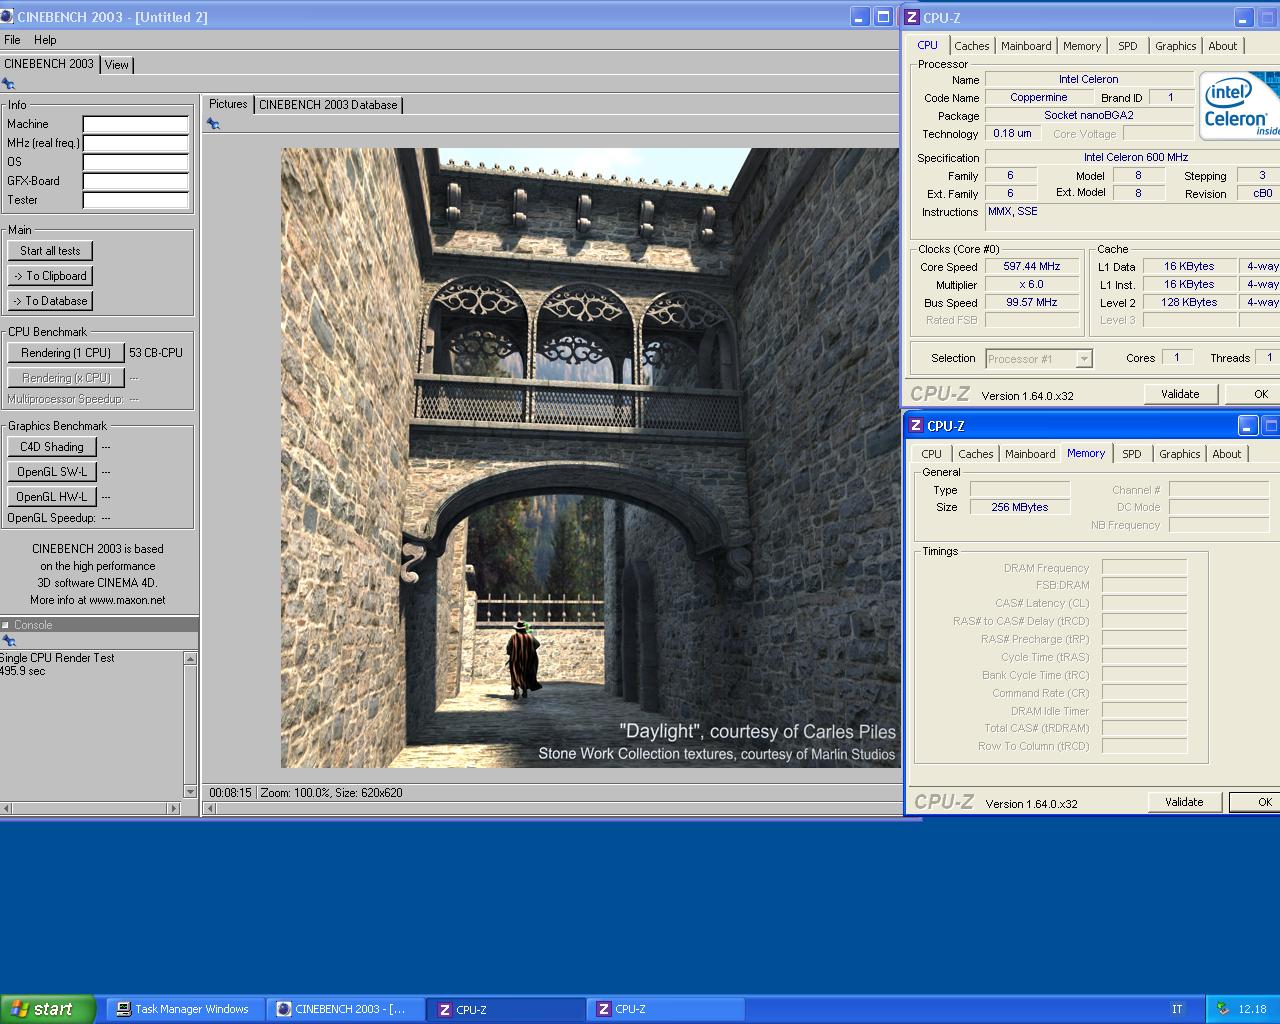Click console horizontal scrollbar left arrow
Screen dimensions: 1280x1024
tap(8, 808)
